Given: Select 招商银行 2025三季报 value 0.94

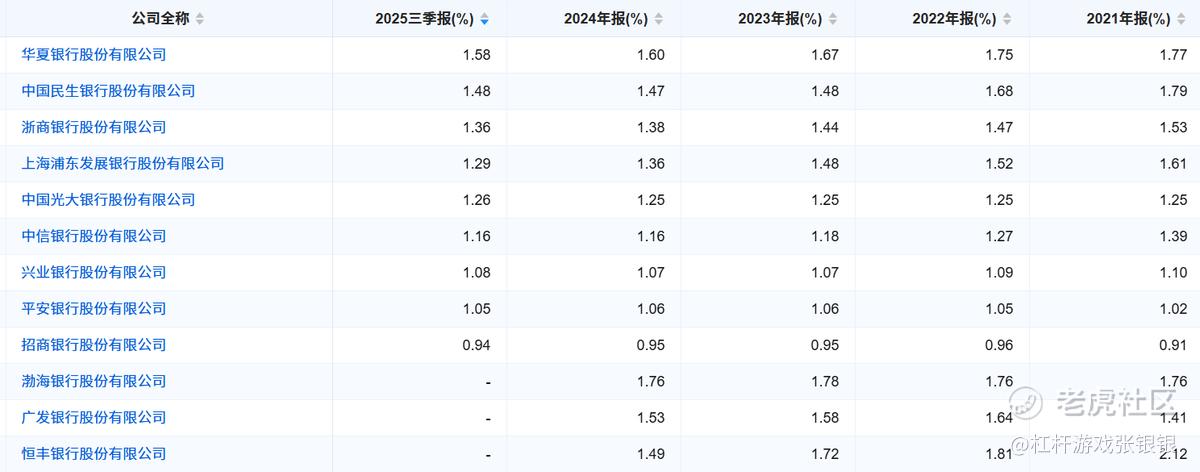Looking at the screenshot, I should click(x=477, y=345).
